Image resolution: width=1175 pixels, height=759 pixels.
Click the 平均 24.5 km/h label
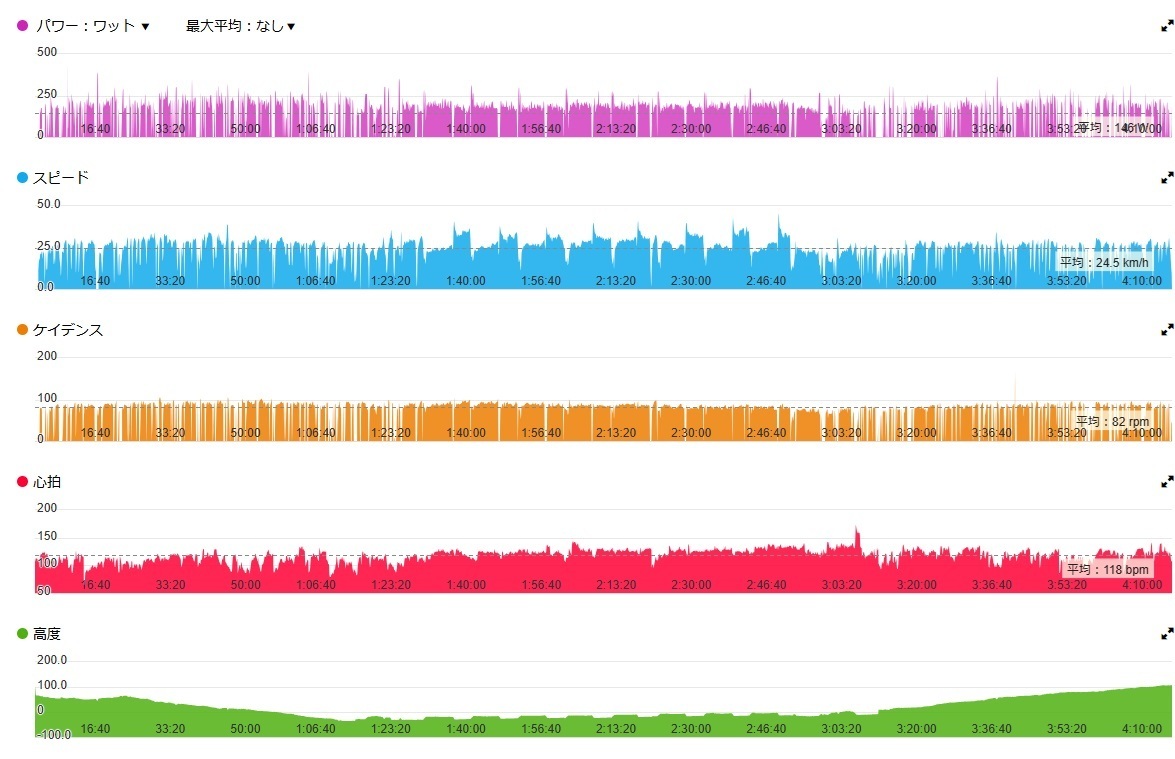click(x=1104, y=262)
